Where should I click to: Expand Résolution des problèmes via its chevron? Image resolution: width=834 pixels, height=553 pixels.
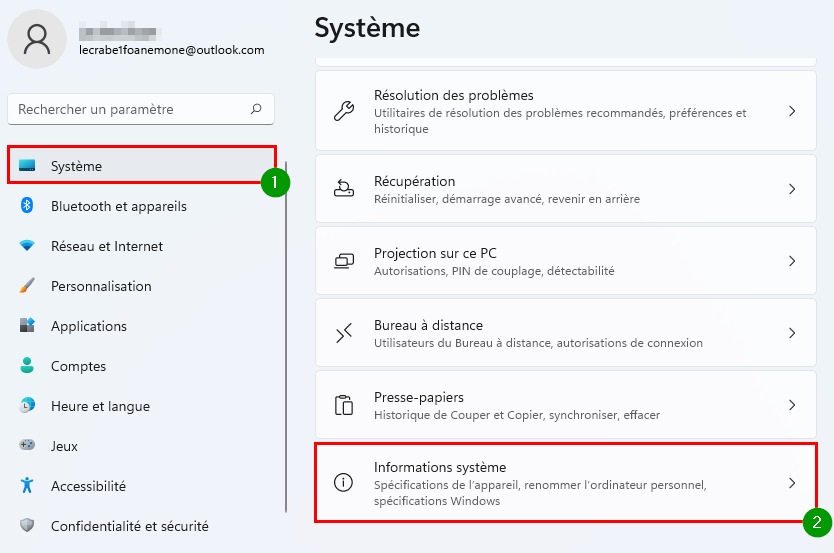792,111
